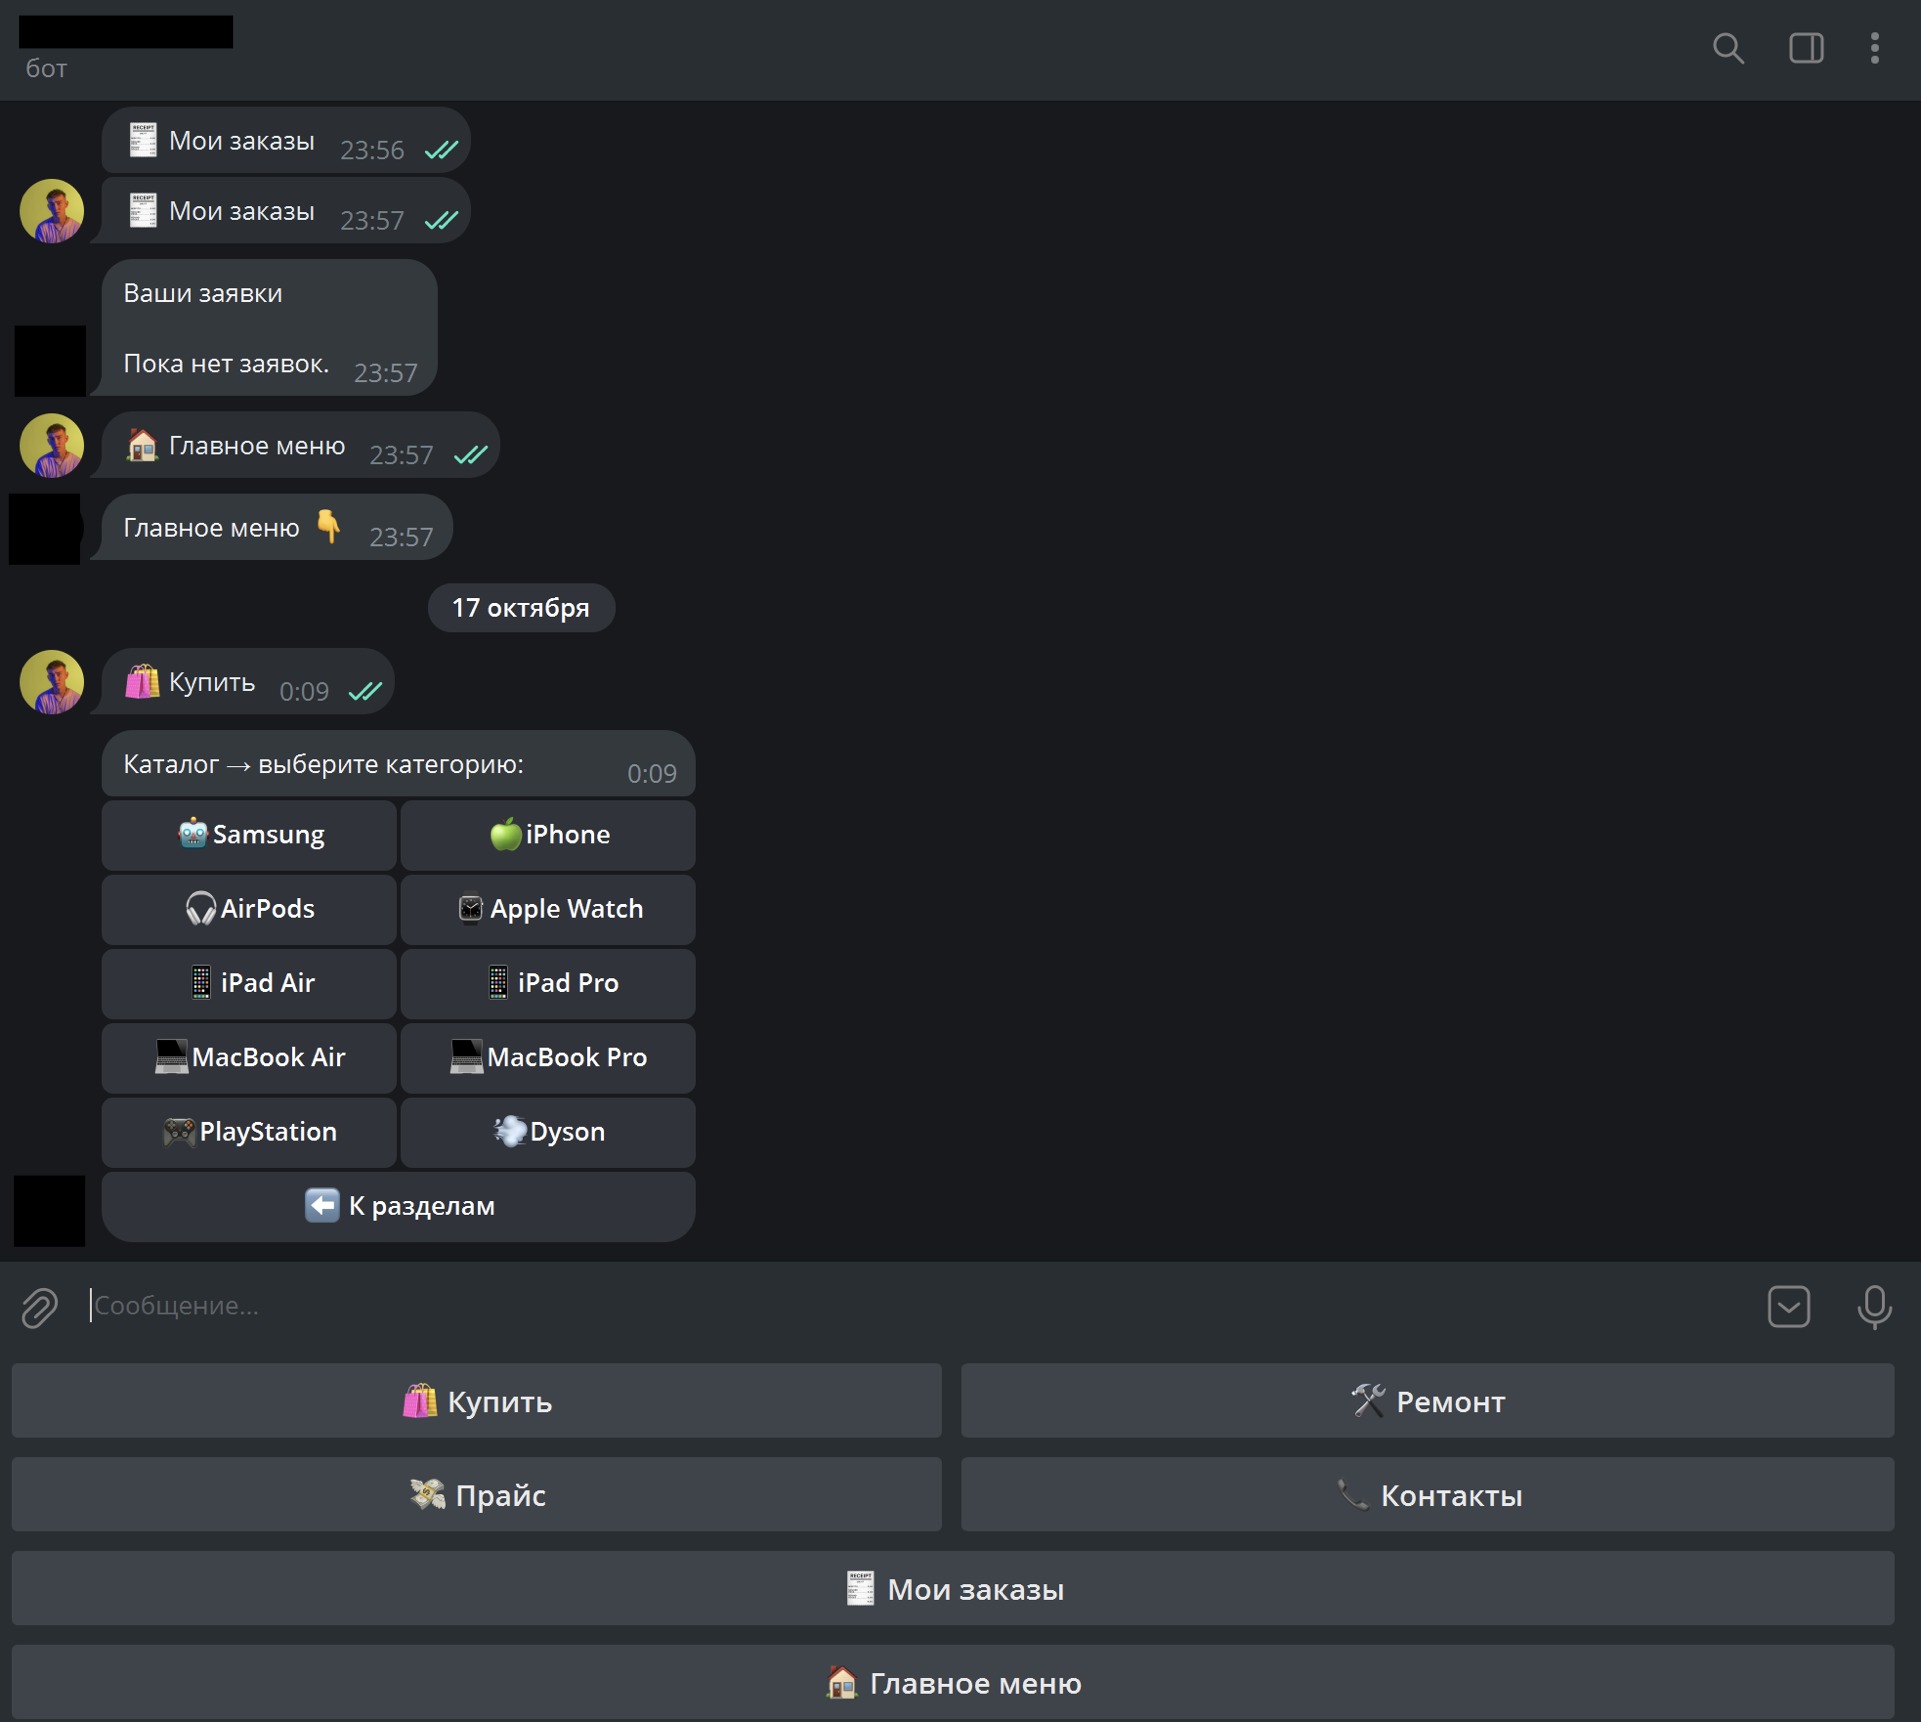
Task: Open the PlayStation category
Action: (x=249, y=1131)
